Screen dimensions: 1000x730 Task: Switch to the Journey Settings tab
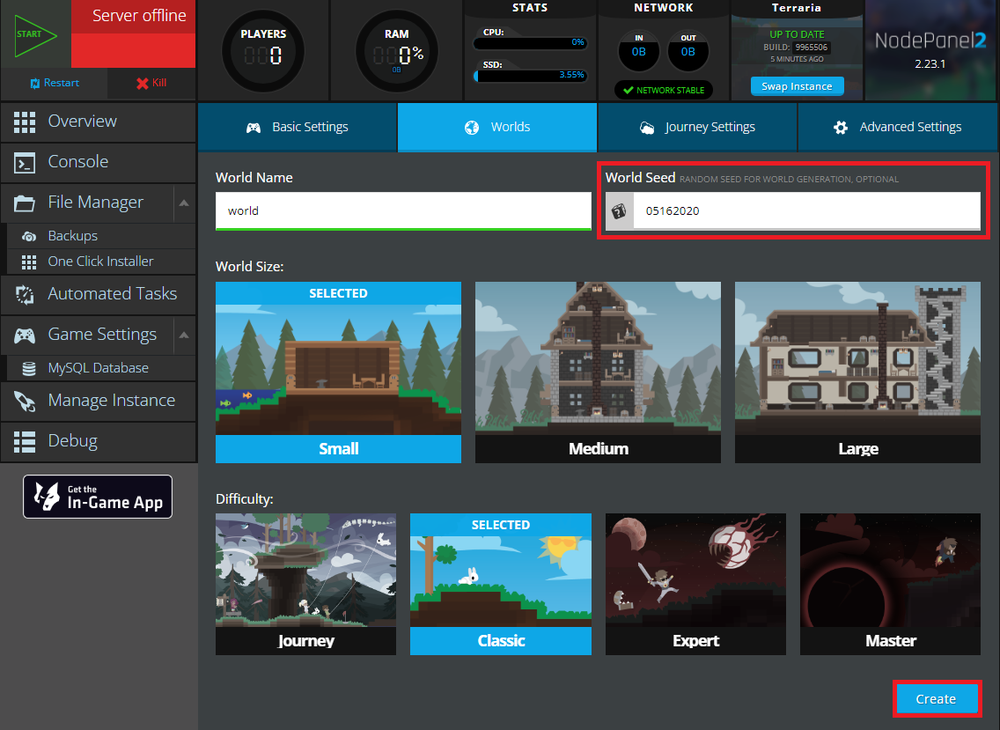point(697,127)
